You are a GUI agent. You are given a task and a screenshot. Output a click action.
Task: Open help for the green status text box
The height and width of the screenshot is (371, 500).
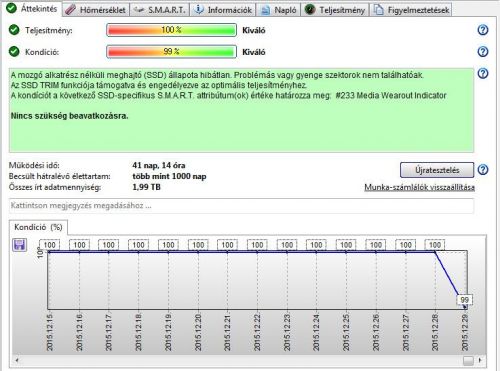[483, 73]
